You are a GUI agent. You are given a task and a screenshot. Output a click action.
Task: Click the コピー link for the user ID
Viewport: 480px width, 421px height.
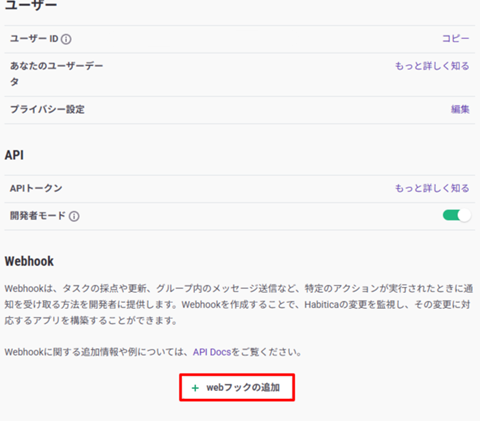point(455,39)
